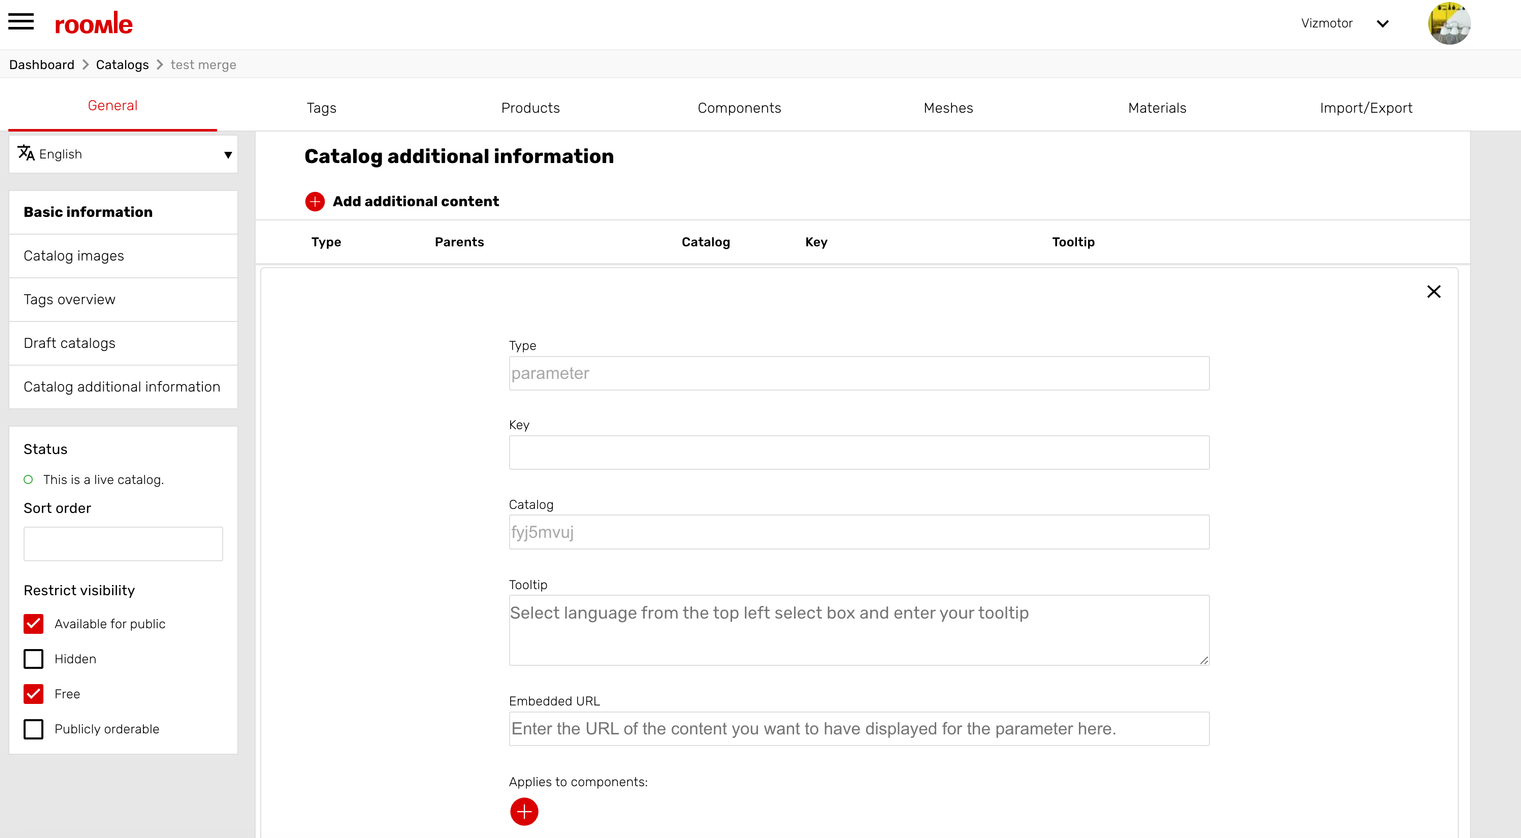Click the red Add additional content icon

315,202
